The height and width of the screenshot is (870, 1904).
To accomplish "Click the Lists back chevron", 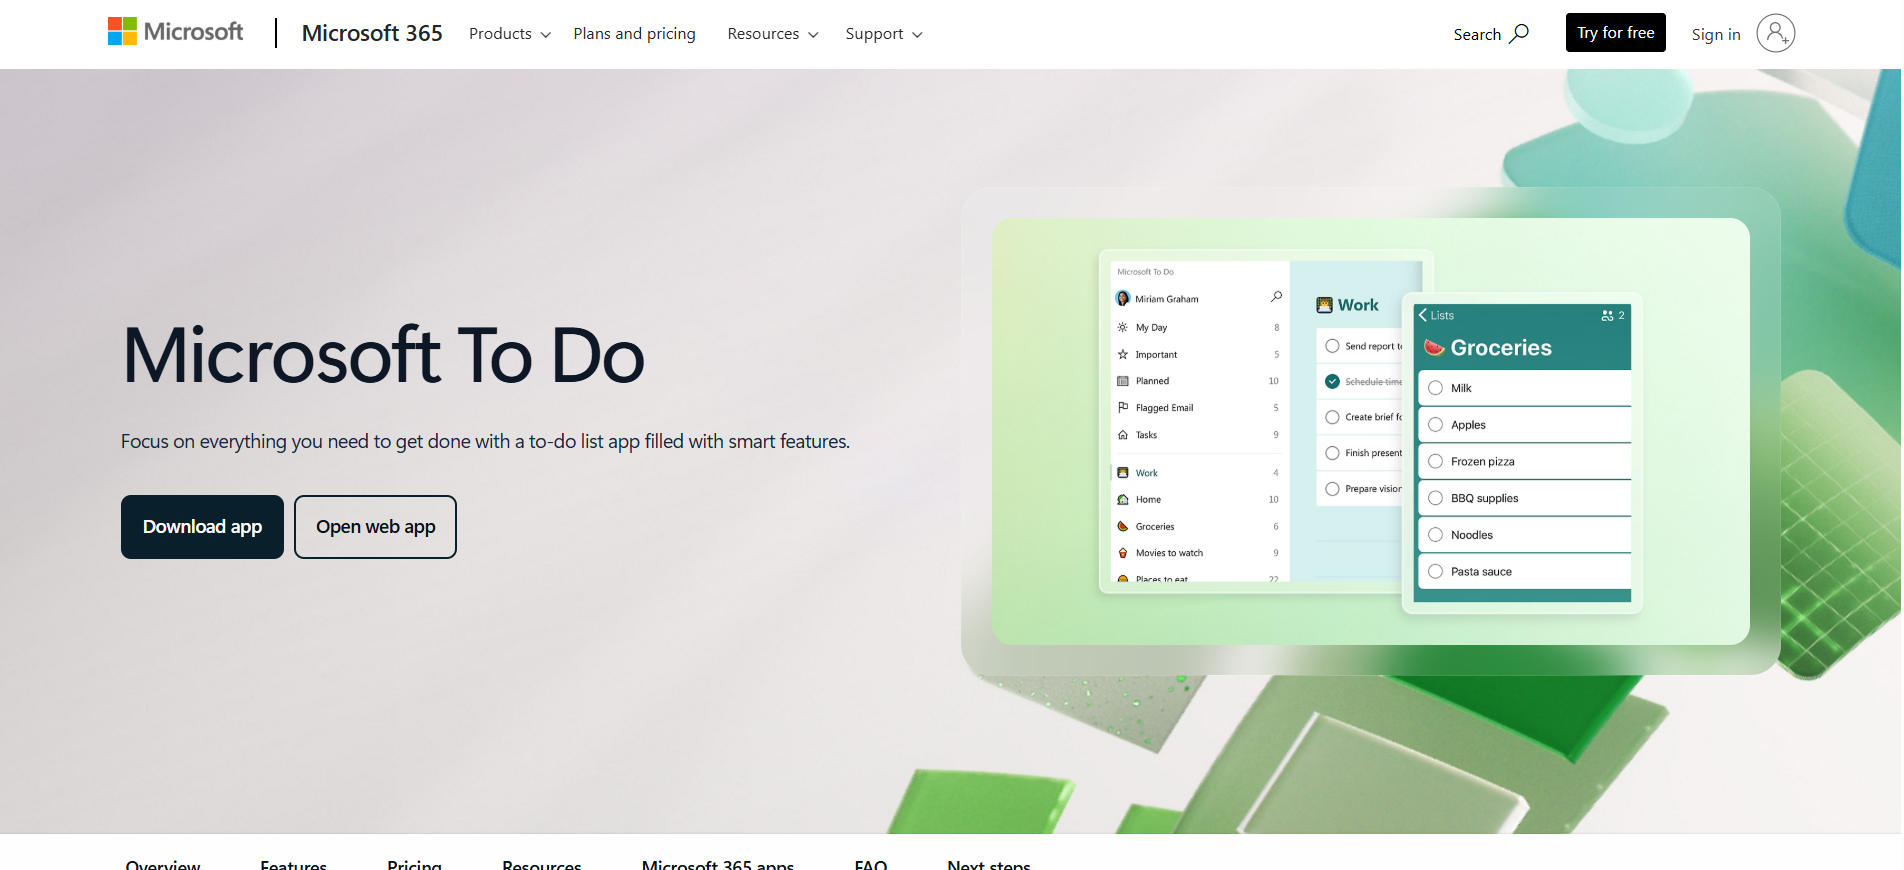I will tap(1423, 315).
